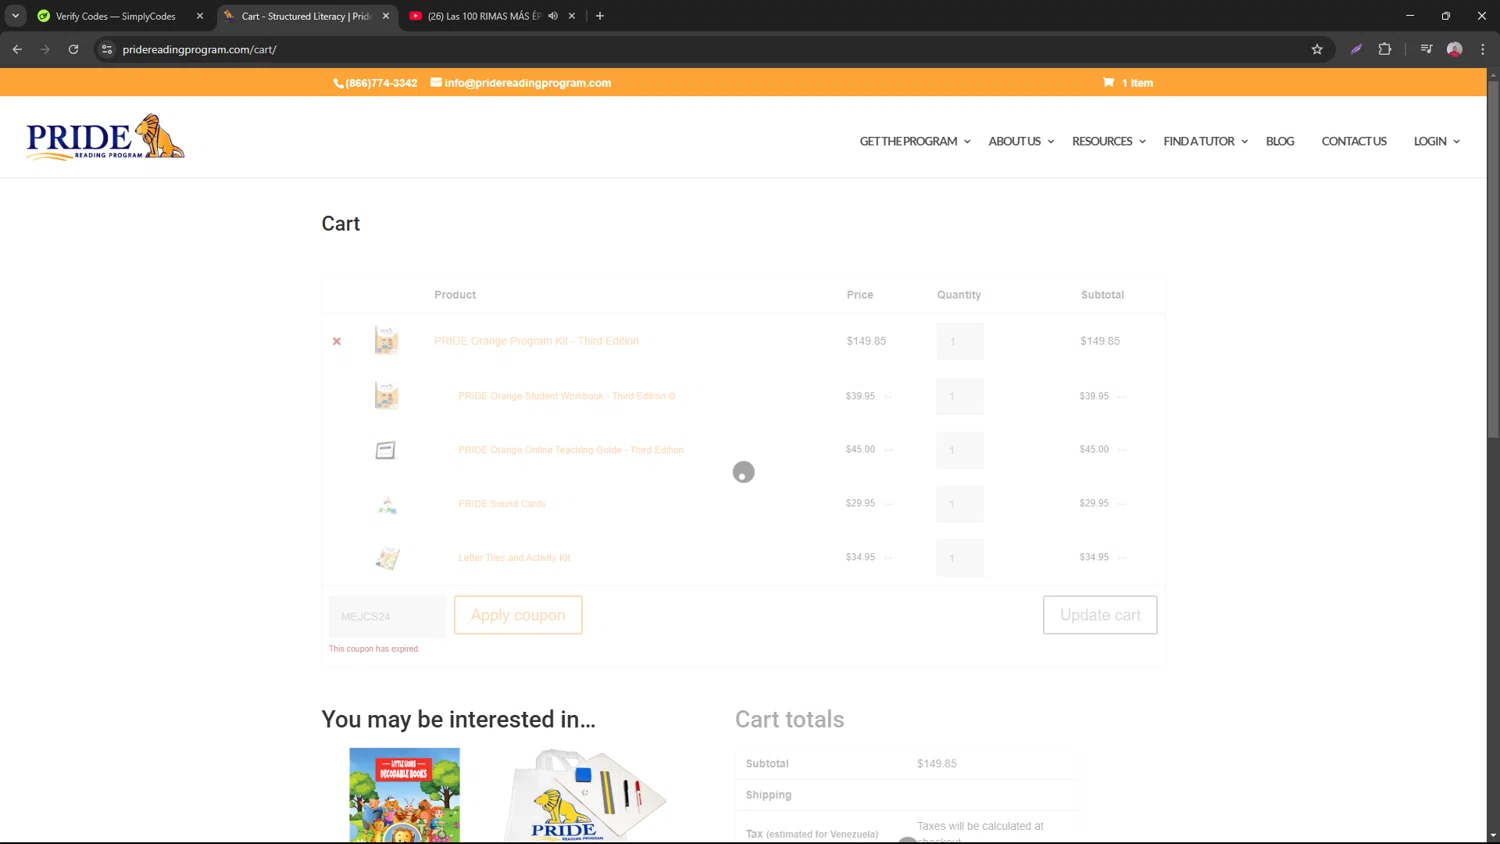Go back with browser back arrow

pos(17,49)
